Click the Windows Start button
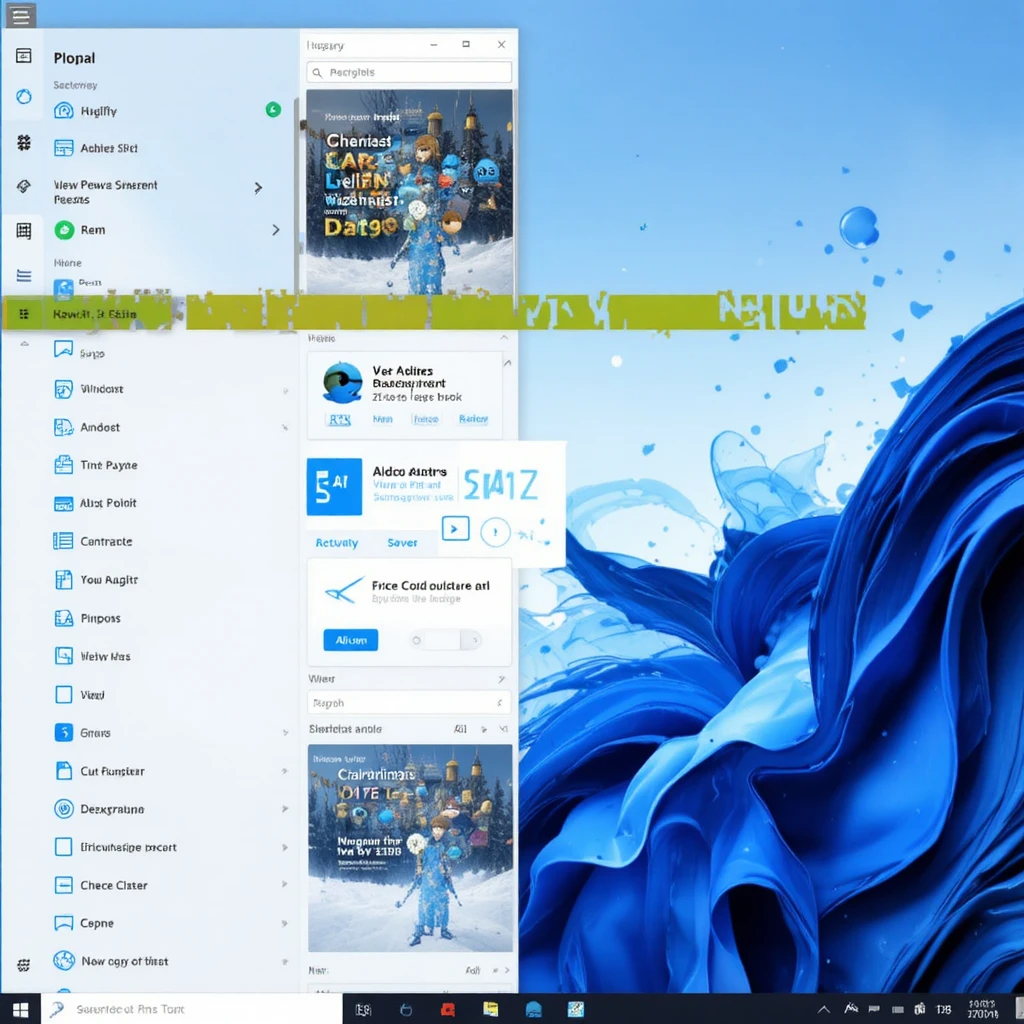The image size is (1024, 1024). [x=20, y=1009]
